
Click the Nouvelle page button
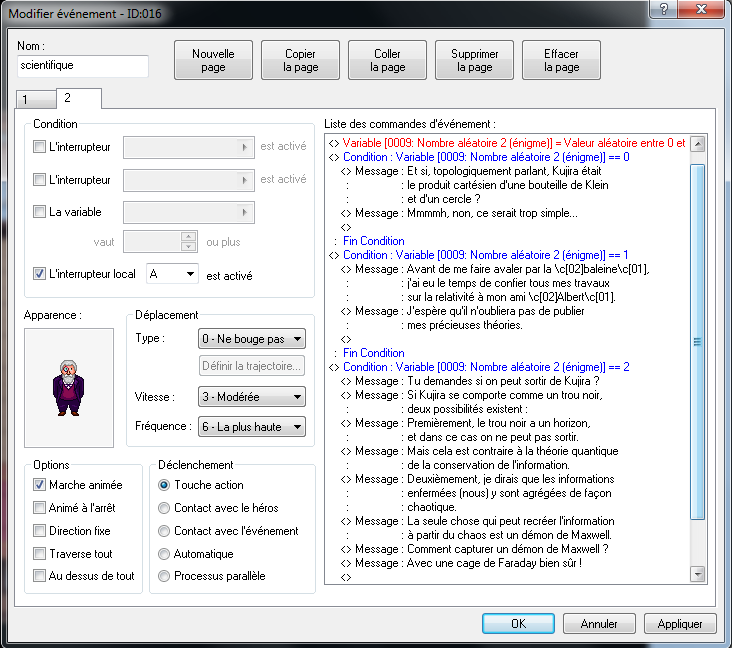(x=213, y=60)
